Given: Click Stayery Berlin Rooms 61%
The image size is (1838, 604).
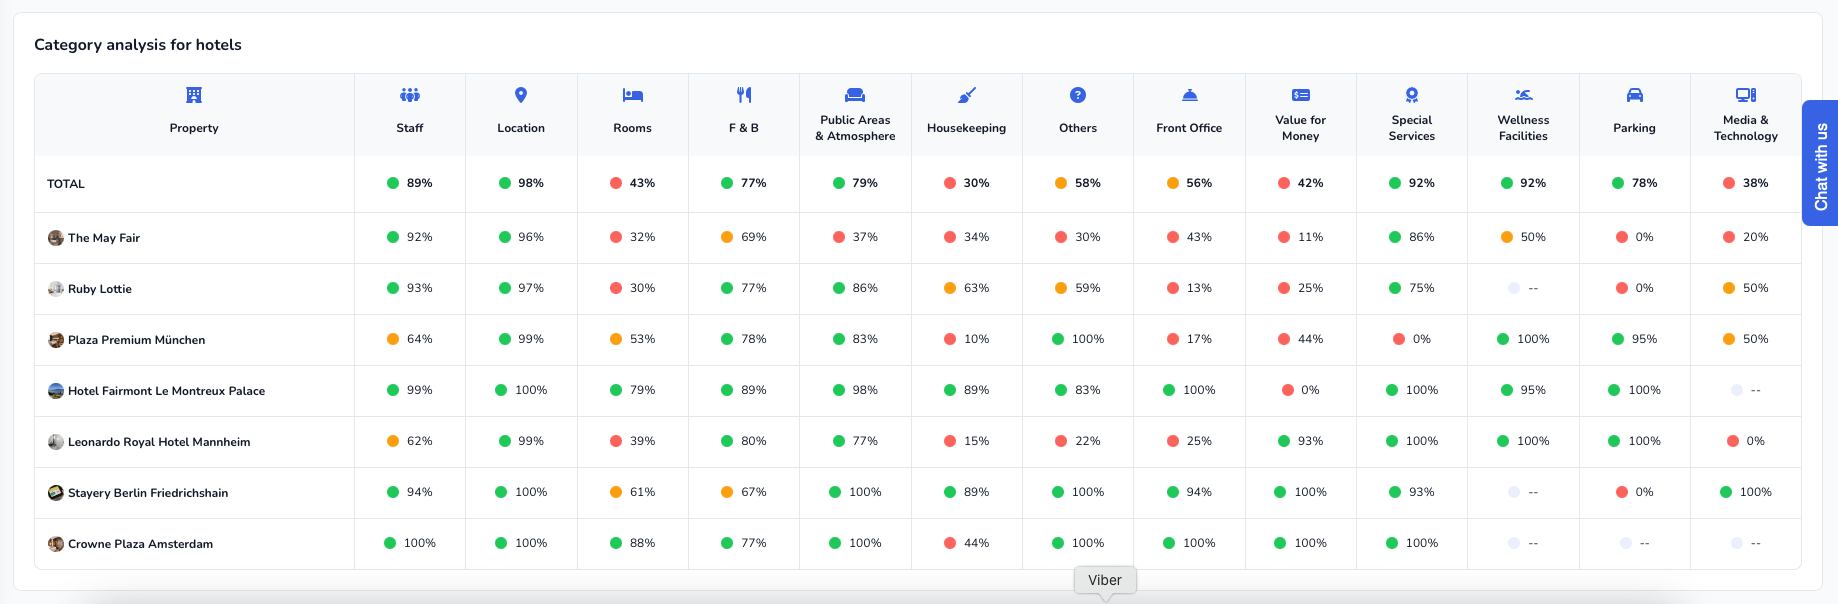Looking at the screenshot, I should click(642, 492).
